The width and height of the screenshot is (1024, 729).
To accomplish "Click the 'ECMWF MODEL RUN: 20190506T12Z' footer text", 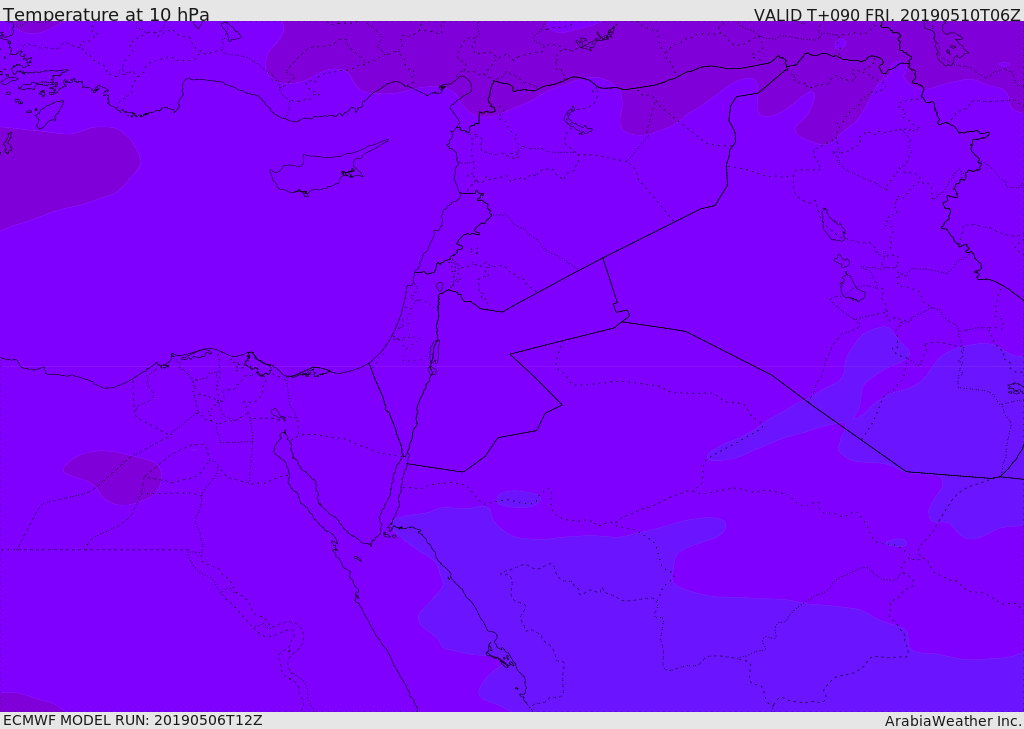I will pos(133,720).
